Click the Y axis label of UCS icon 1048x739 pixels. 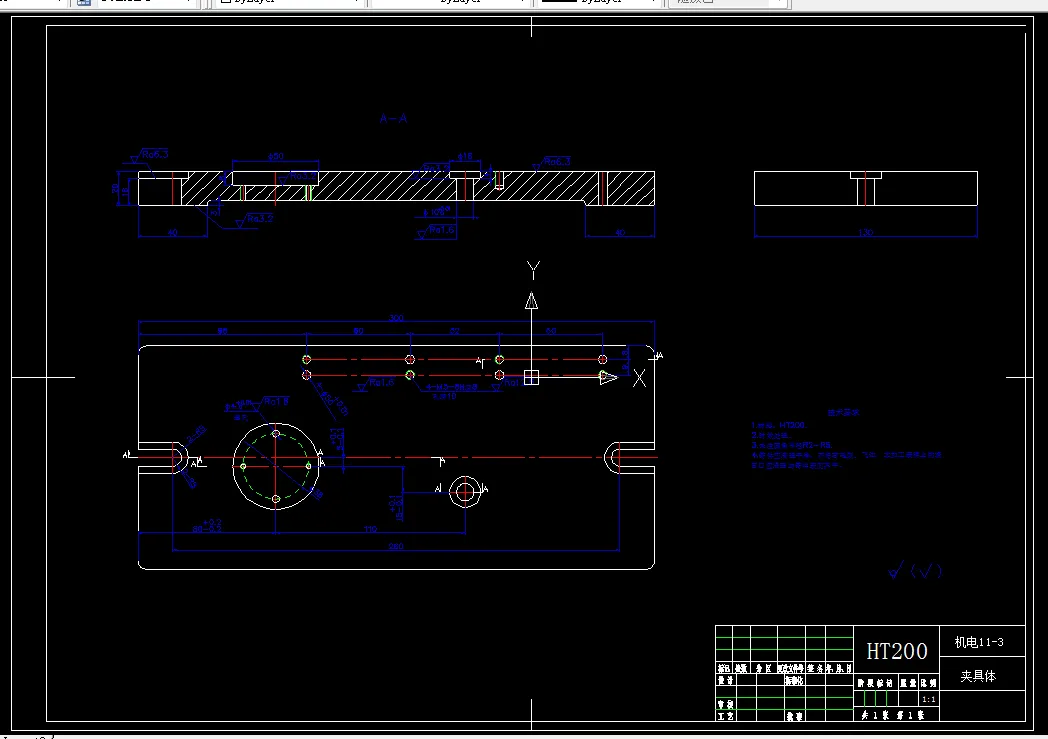pos(533,271)
